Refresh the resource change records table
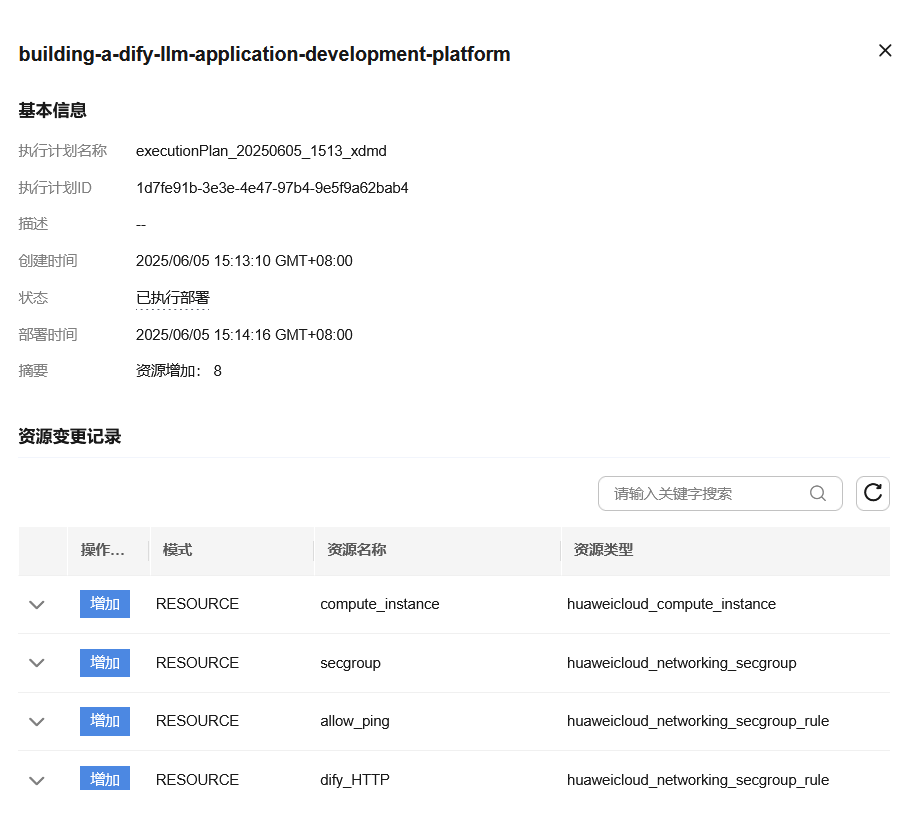Viewport: 906px width, 821px height. pos(872,493)
